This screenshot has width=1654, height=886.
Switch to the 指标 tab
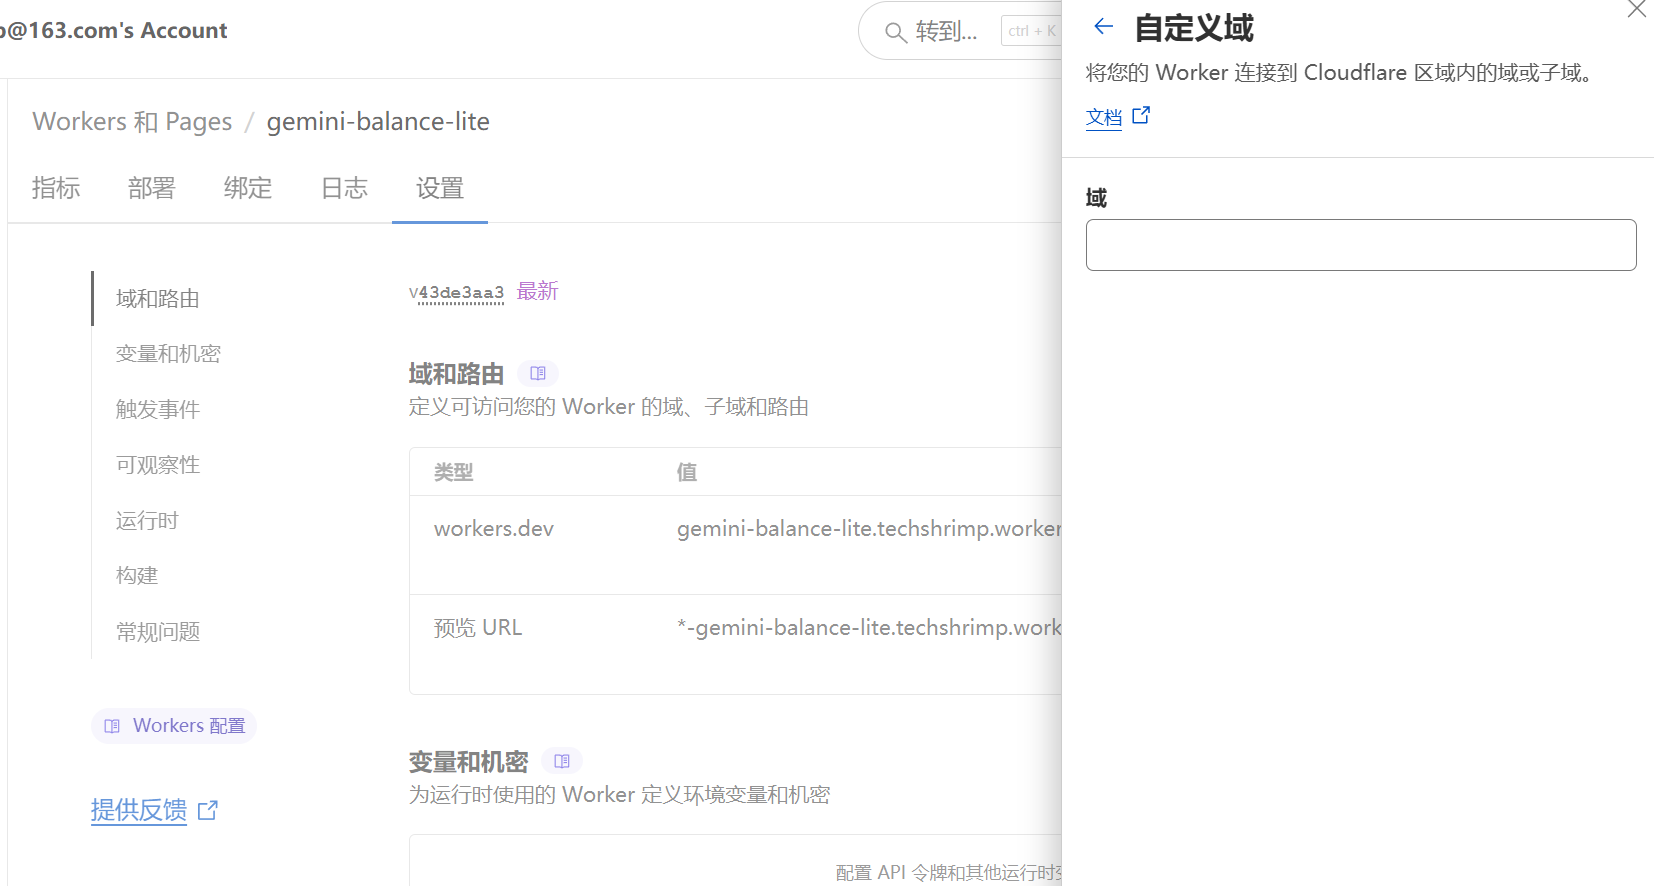click(x=56, y=188)
